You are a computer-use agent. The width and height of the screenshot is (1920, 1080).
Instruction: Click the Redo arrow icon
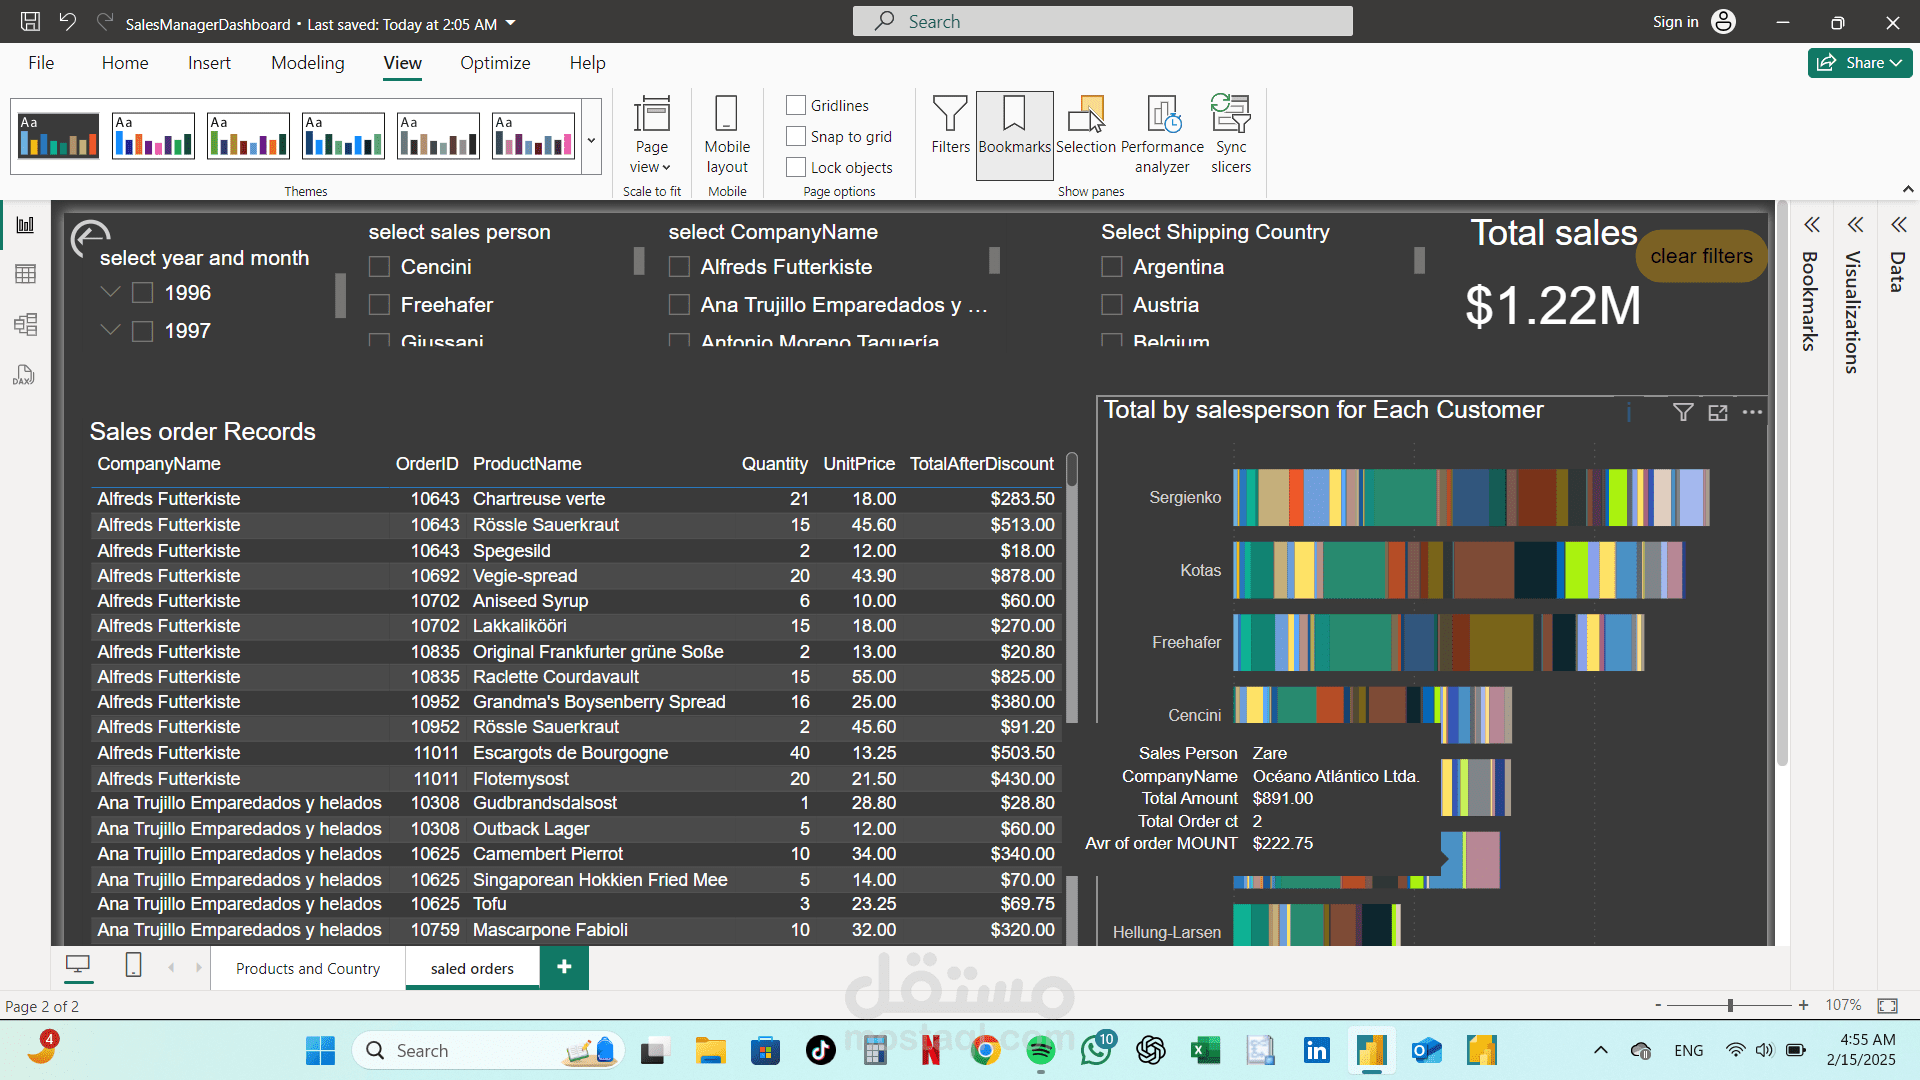[x=104, y=22]
